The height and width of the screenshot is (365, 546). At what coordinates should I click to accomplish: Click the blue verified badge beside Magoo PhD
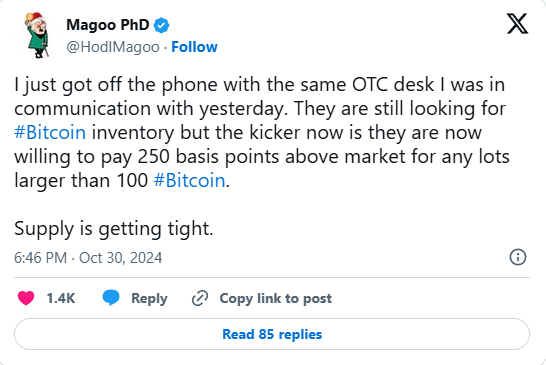coord(161,25)
